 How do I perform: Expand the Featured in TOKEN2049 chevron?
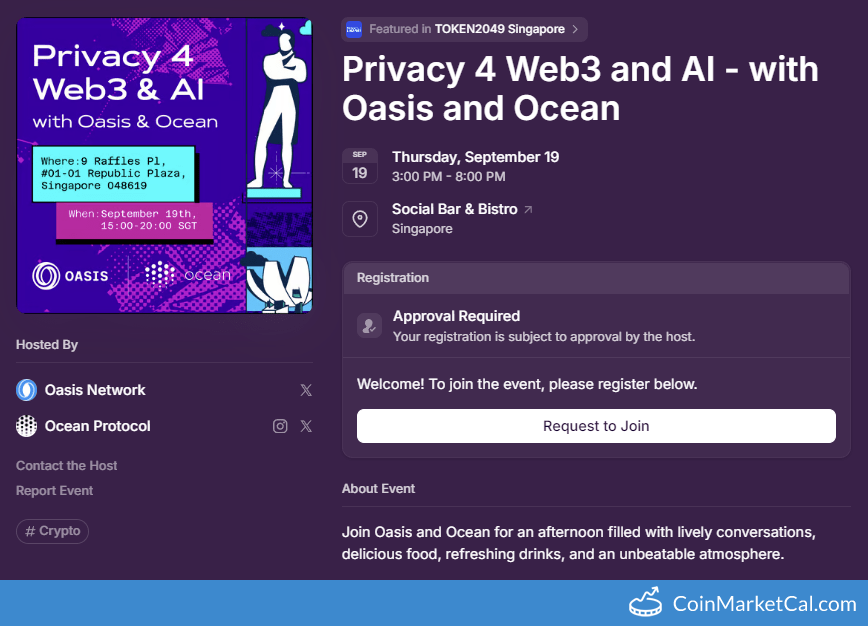pos(575,29)
